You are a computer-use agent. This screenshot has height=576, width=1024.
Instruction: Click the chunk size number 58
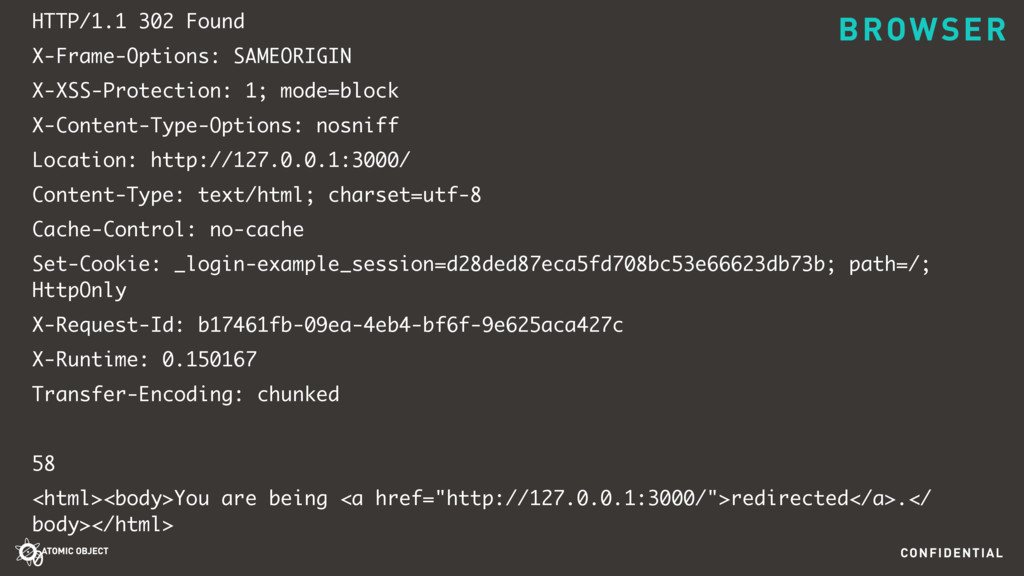44,464
